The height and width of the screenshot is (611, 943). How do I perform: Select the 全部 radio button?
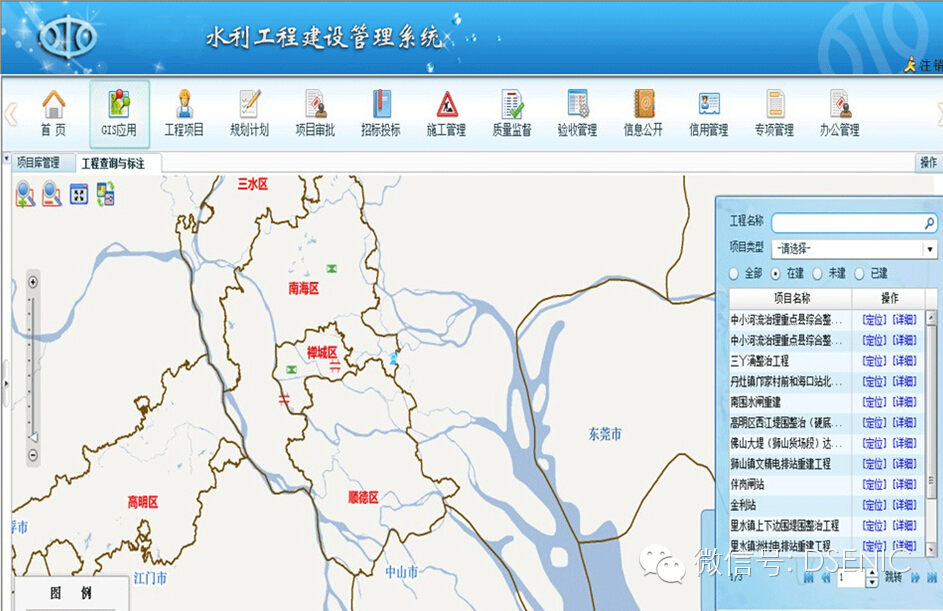(x=735, y=273)
